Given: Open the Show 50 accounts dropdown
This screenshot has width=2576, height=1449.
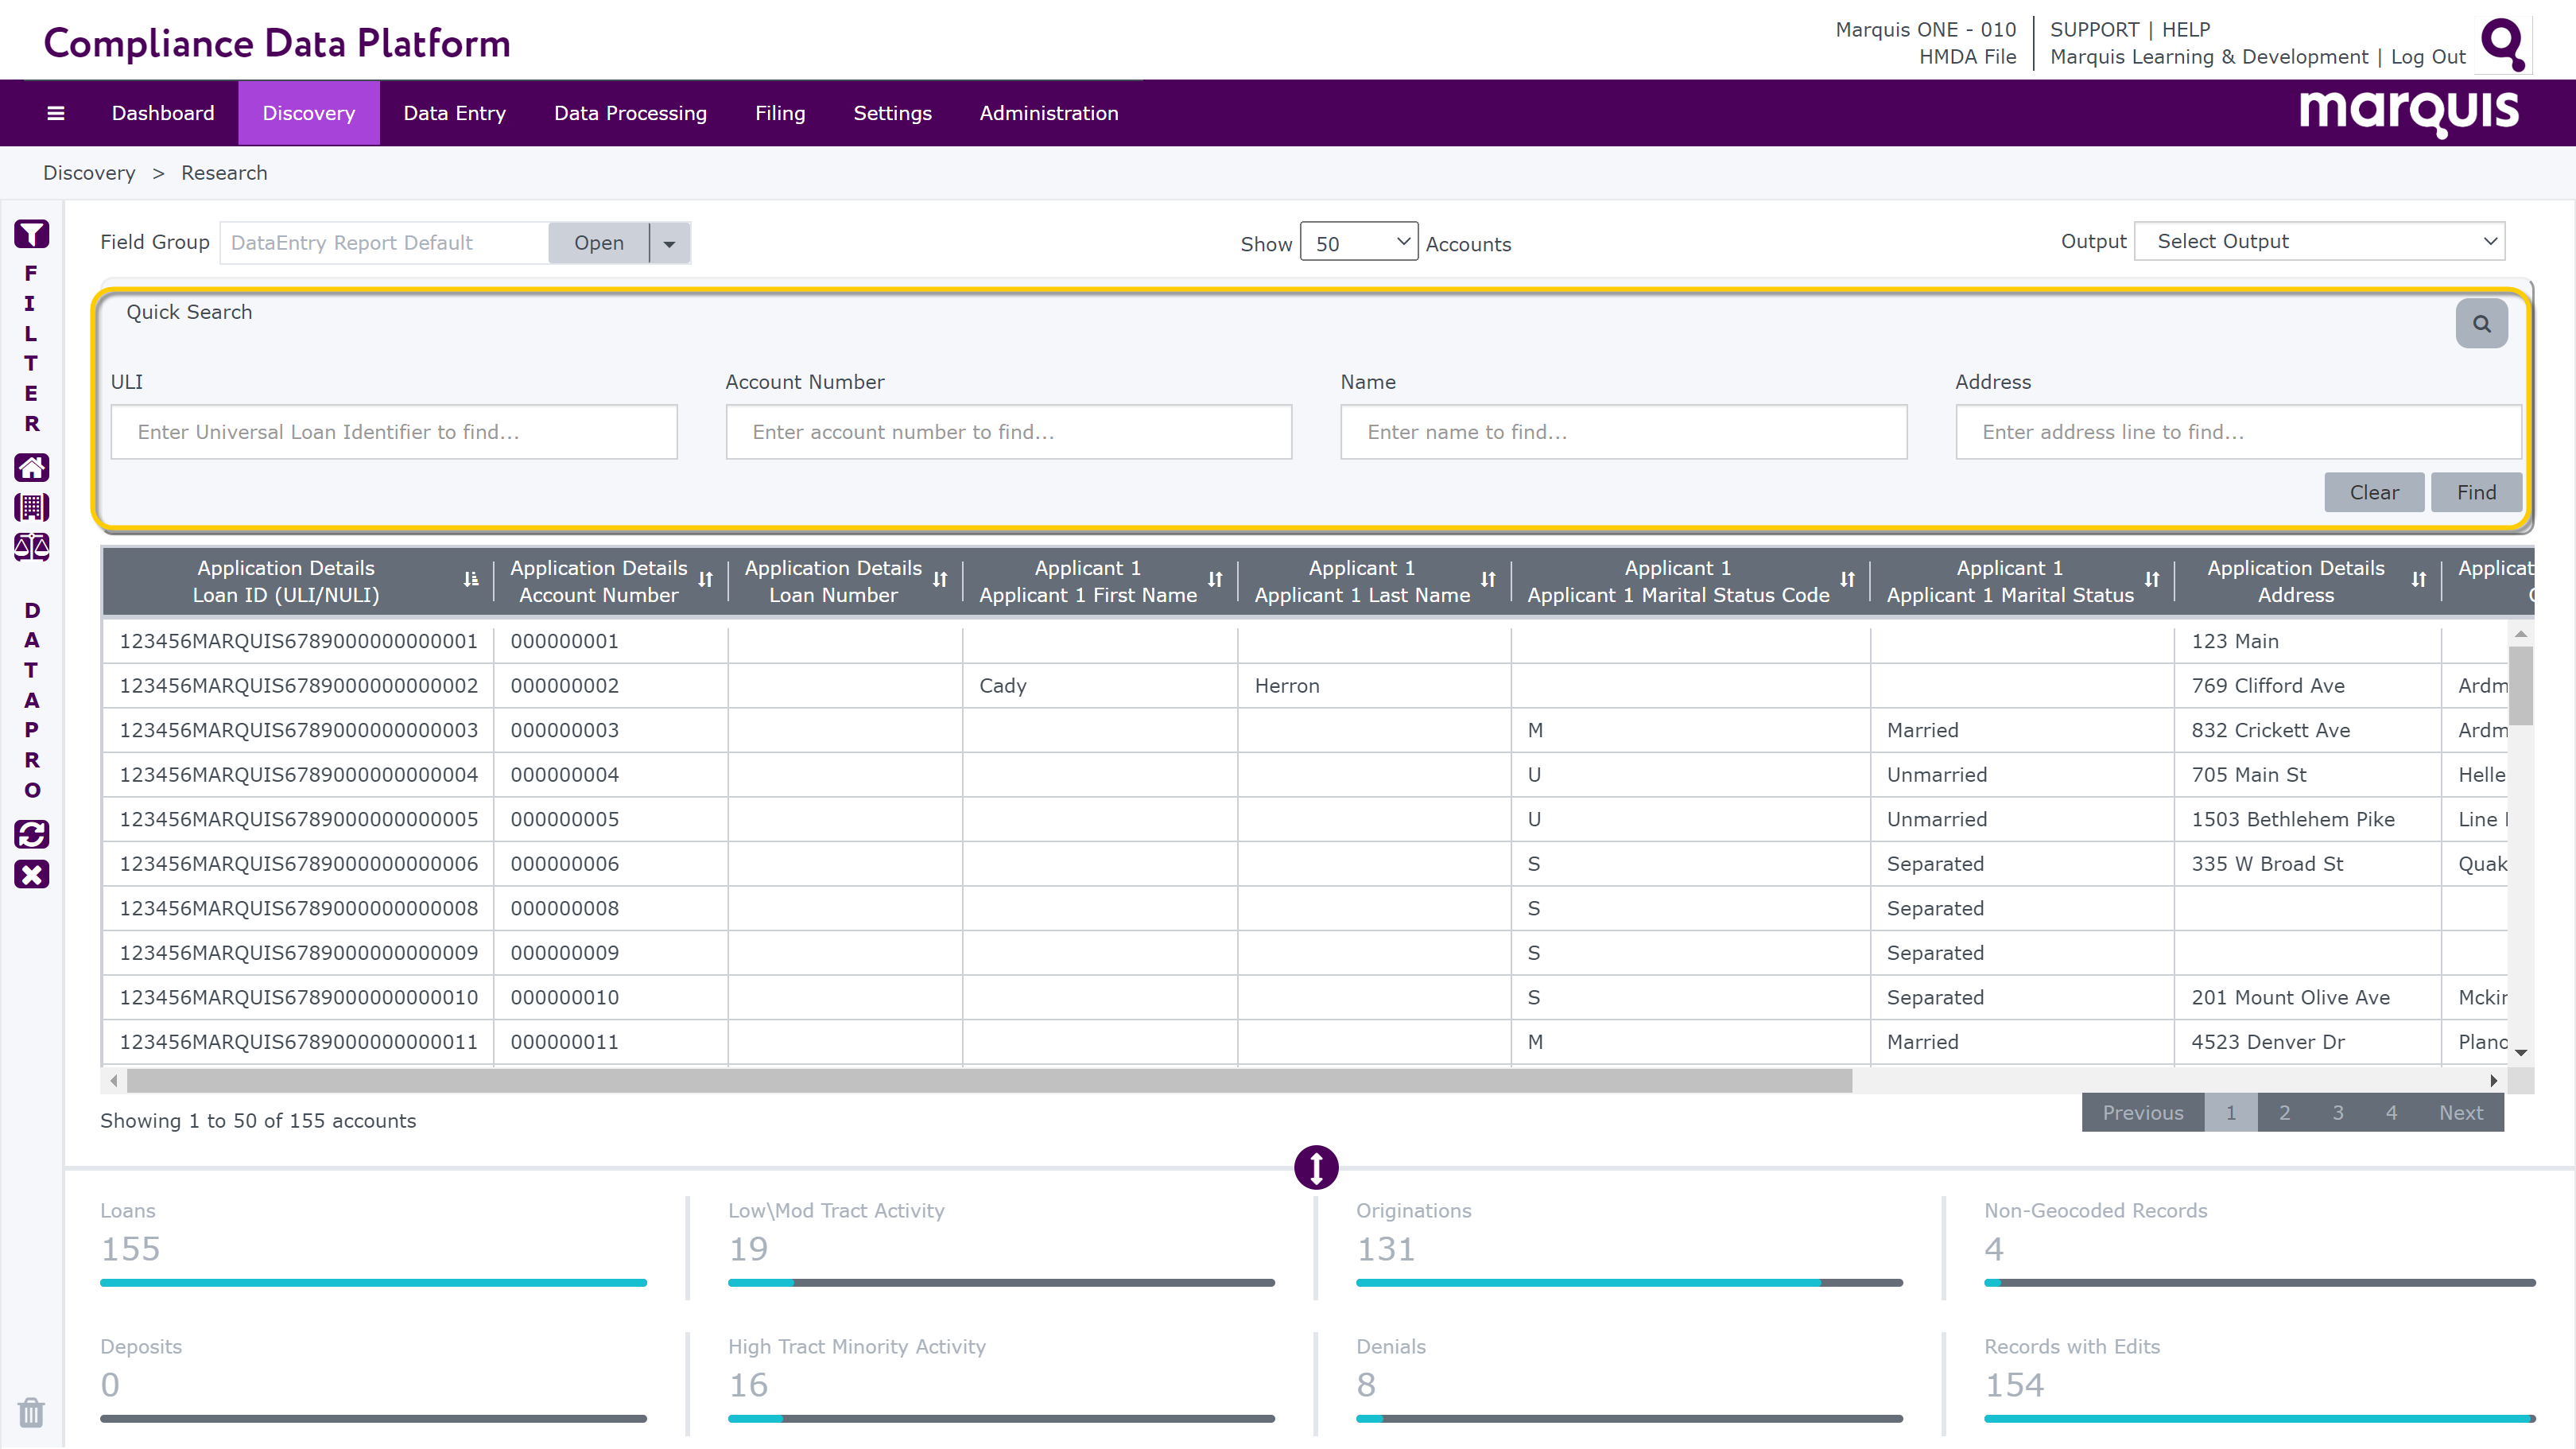Looking at the screenshot, I should click(1359, 242).
